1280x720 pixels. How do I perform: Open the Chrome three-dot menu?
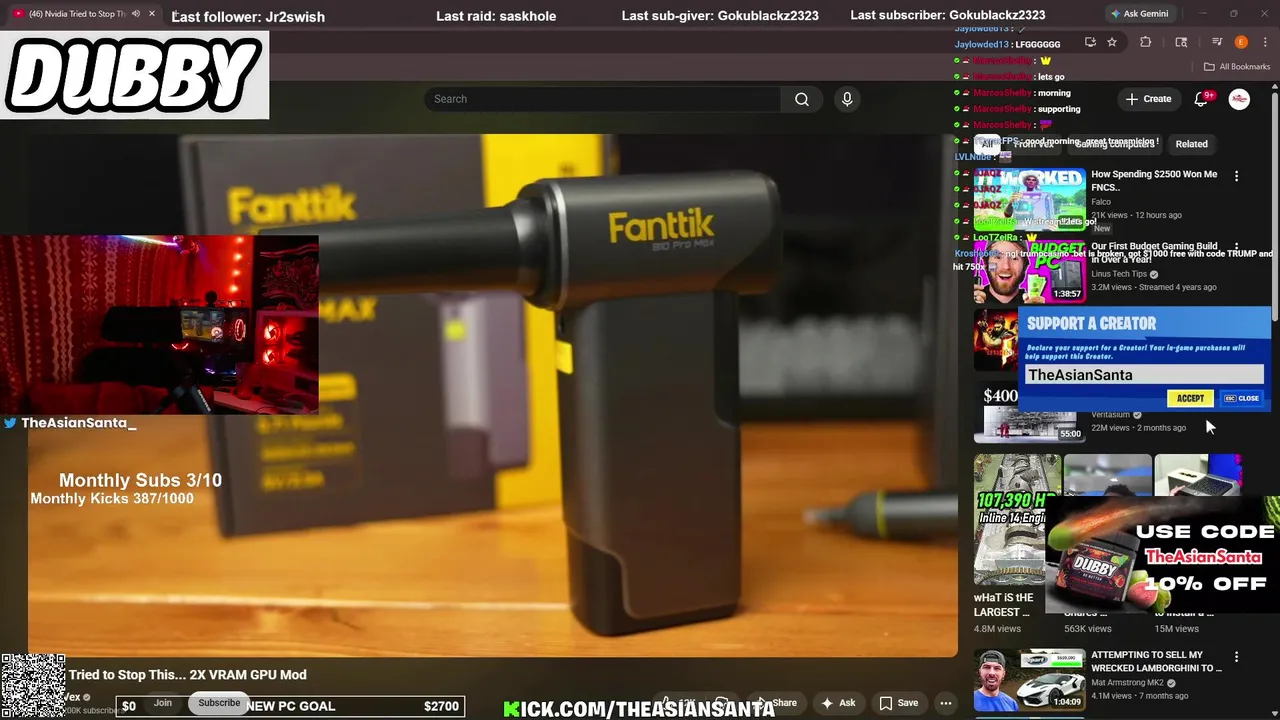1263,42
